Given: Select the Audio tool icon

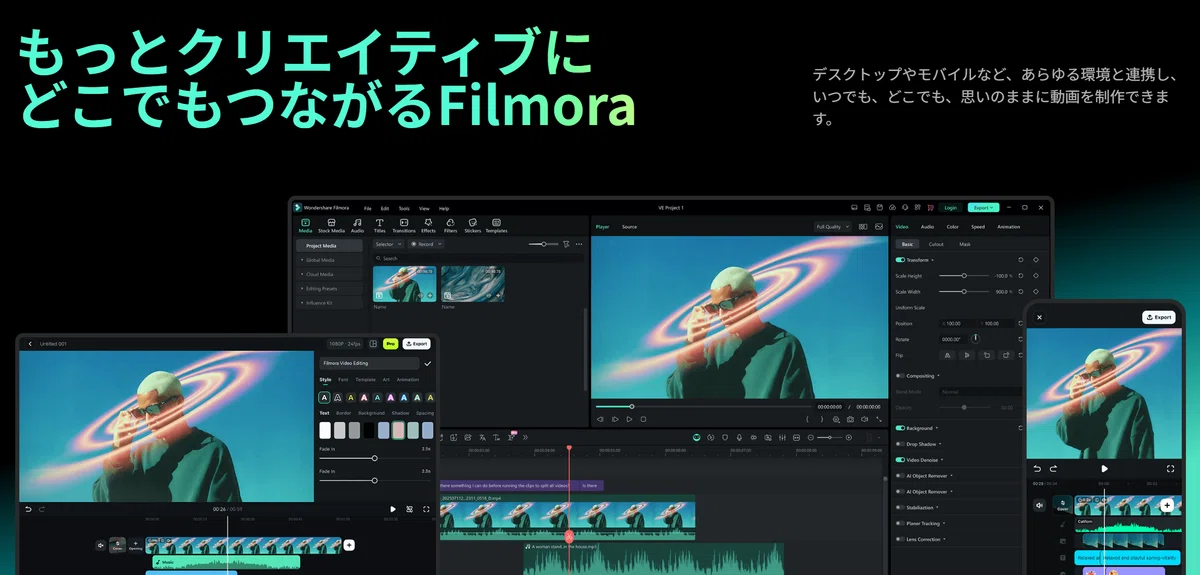Looking at the screenshot, I should [357, 225].
